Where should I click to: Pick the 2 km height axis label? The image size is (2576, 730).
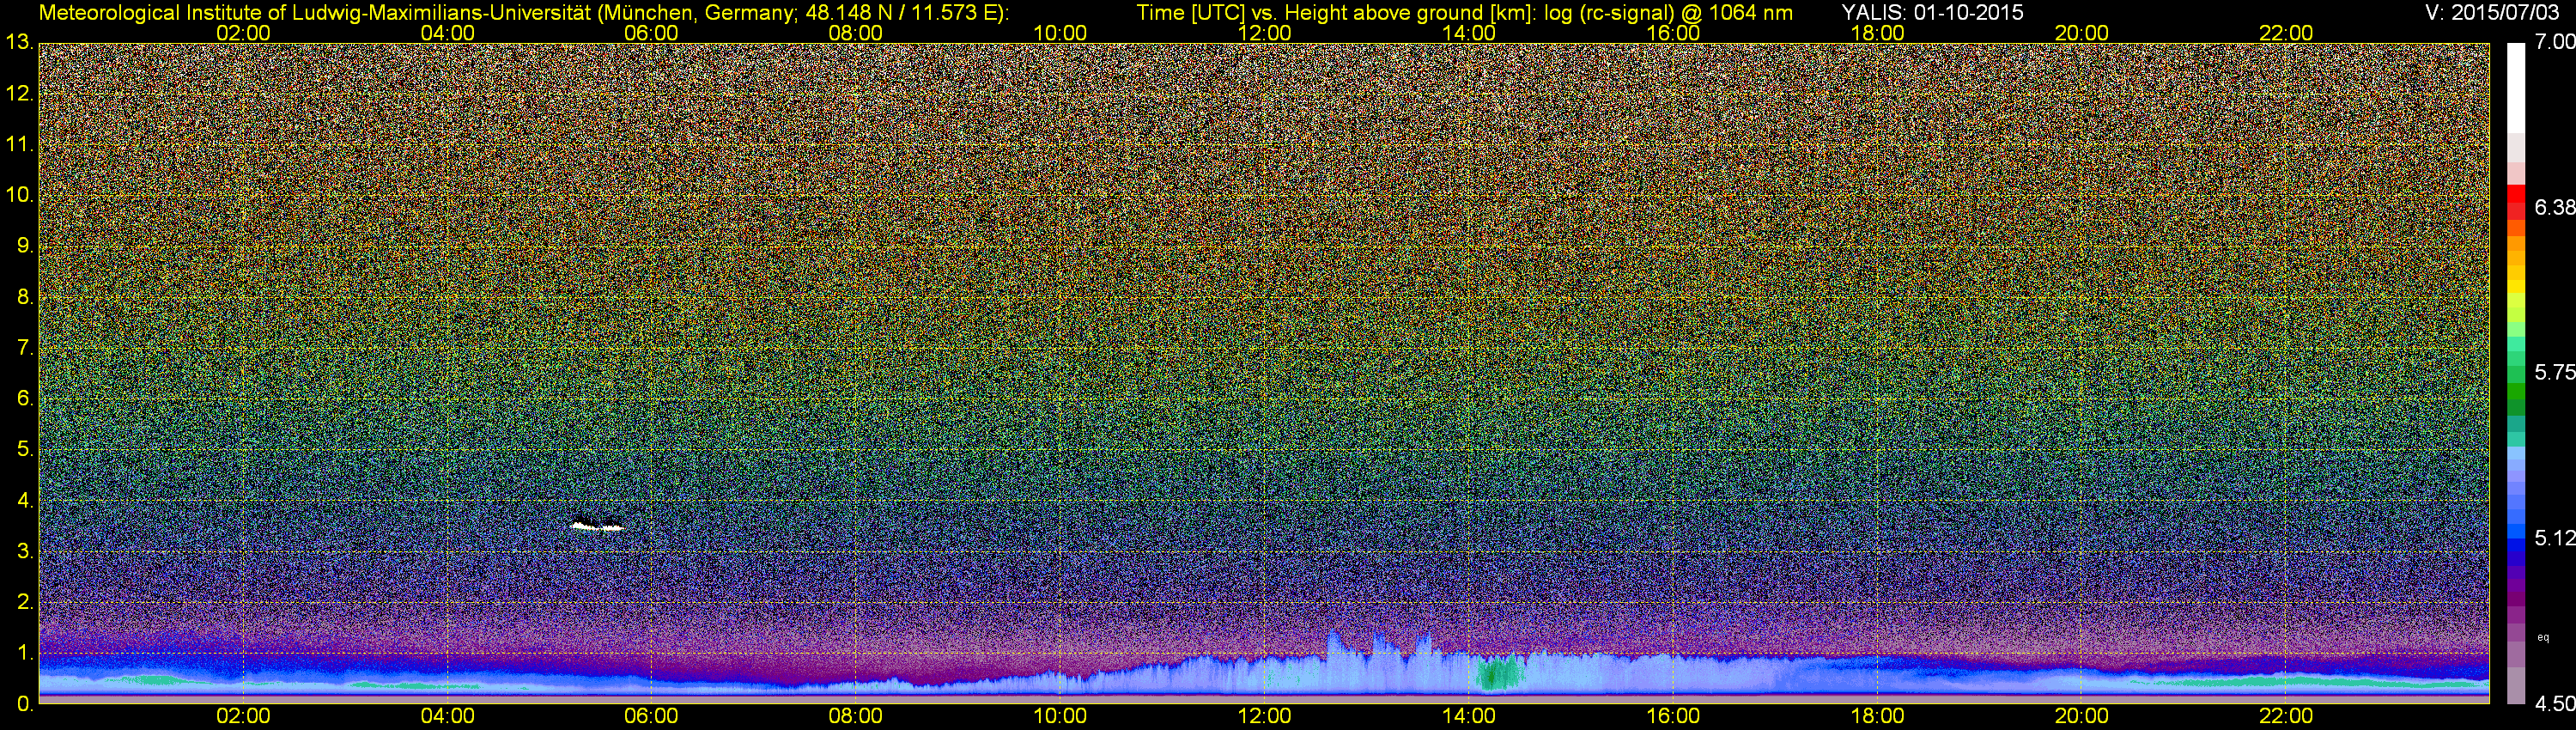coord(25,602)
